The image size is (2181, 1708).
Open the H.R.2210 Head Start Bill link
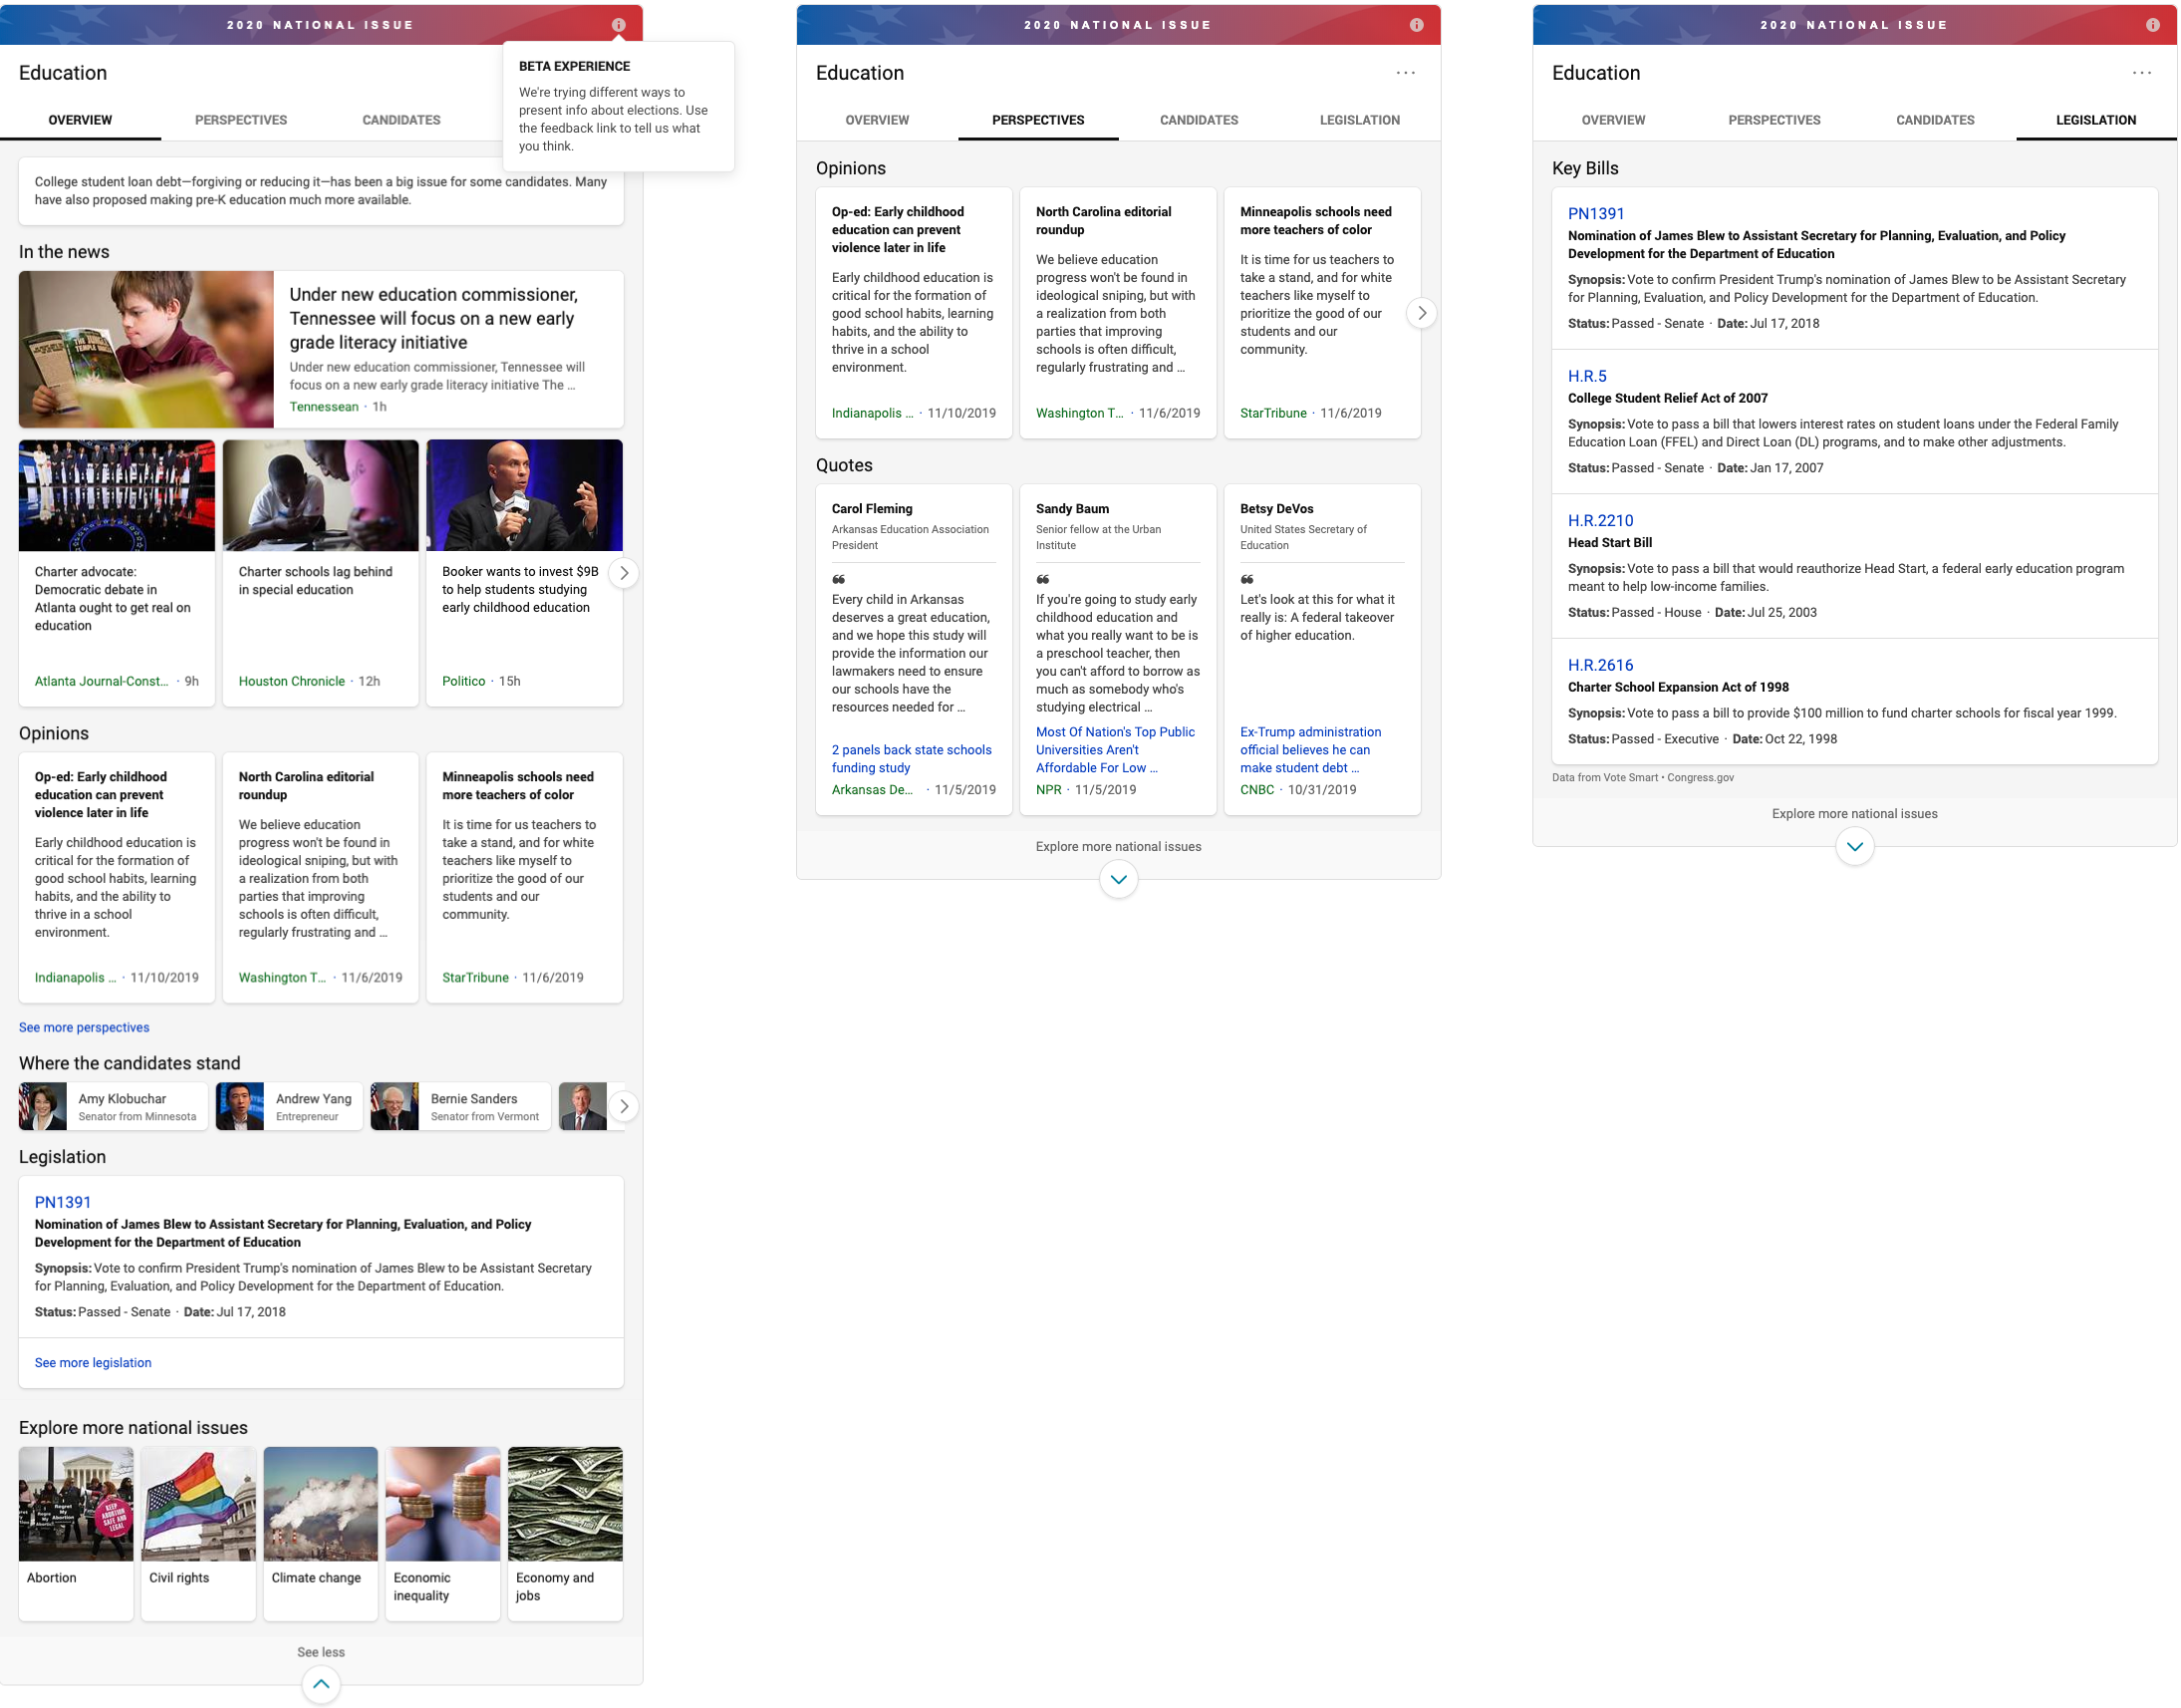[x=1600, y=520]
